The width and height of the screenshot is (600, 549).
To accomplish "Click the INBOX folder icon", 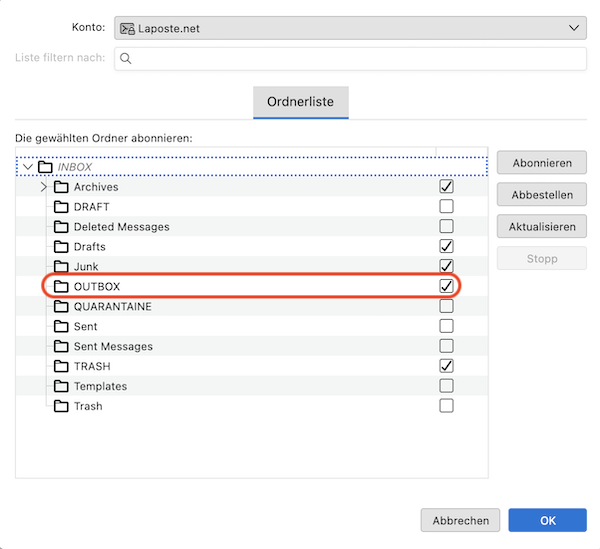I will click(45, 167).
